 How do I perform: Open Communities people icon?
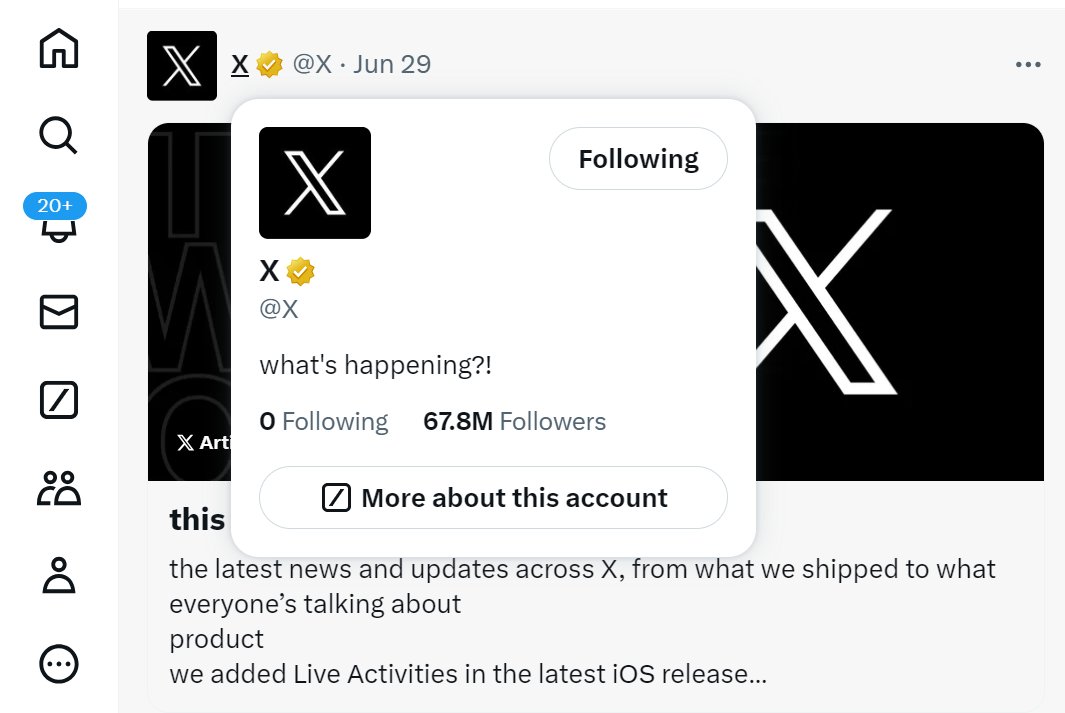pos(58,489)
